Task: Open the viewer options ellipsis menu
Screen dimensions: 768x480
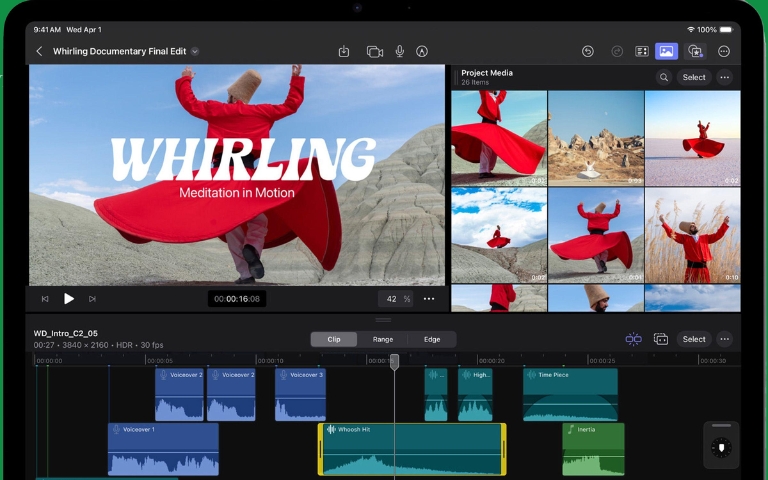Action: [x=429, y=299]
